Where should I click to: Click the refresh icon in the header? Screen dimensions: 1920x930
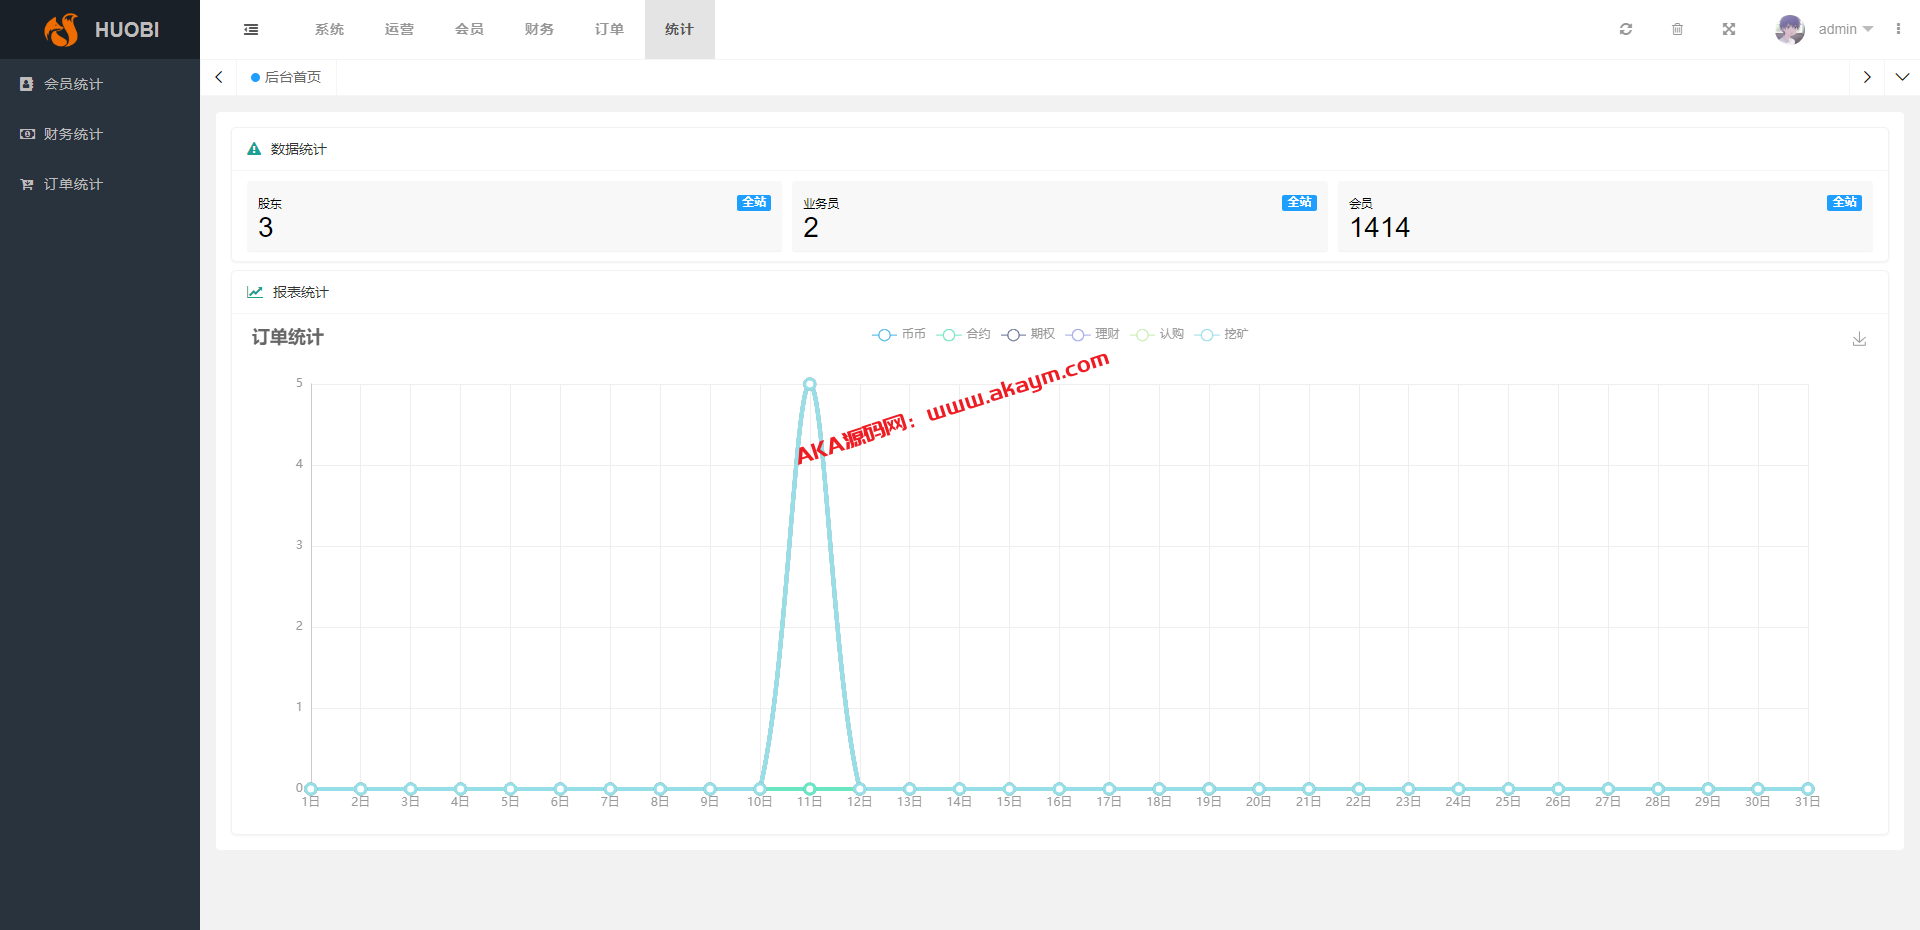click(x=1626, y=30)
